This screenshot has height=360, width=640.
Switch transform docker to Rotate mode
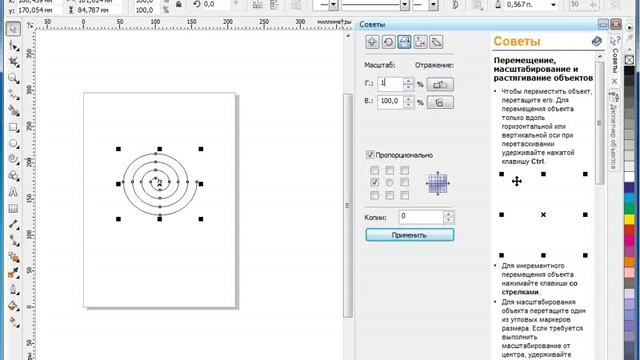[388, 42]
